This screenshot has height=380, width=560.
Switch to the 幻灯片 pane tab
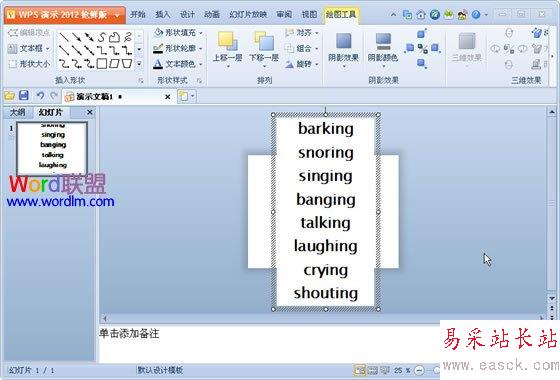click(50, 112)
